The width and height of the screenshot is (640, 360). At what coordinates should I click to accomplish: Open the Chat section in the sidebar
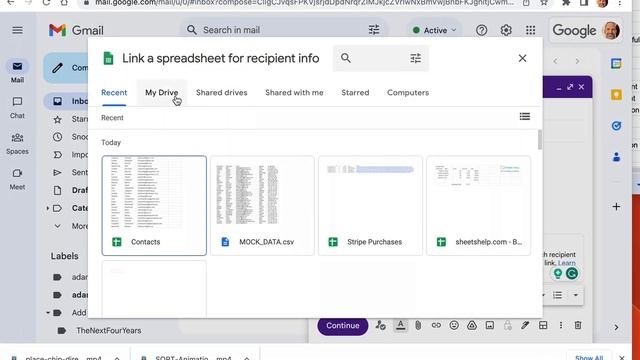click(17, 107)
